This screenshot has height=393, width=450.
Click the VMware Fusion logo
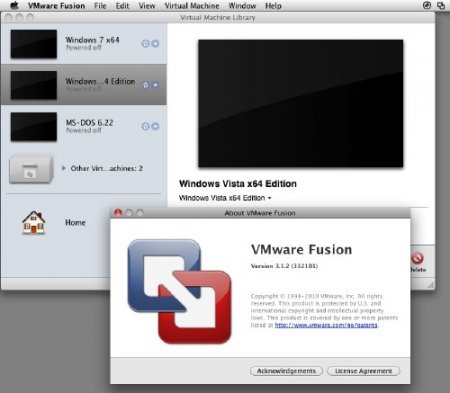tap(179, 291)
